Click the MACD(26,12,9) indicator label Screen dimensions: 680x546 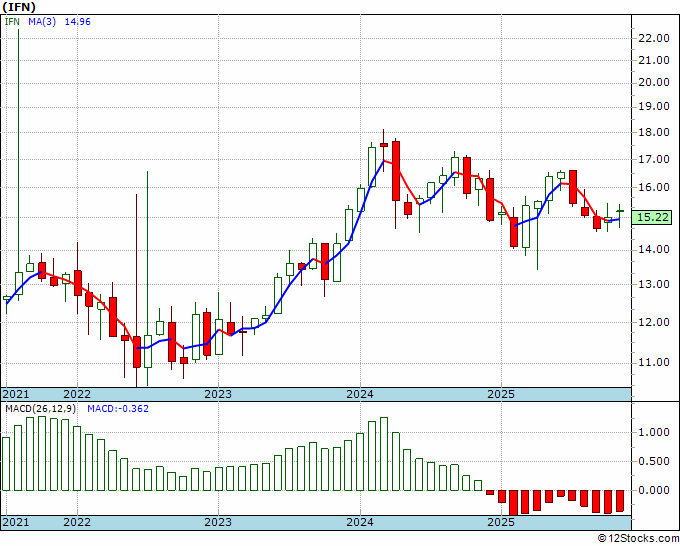pos(40,409)
